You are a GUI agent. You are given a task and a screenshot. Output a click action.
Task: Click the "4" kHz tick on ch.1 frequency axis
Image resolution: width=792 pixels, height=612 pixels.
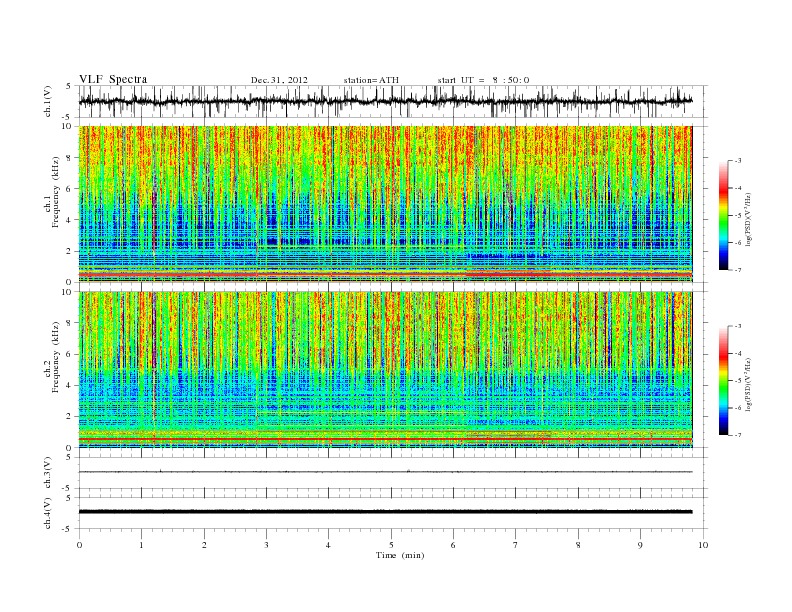click(x=70, y=220)
